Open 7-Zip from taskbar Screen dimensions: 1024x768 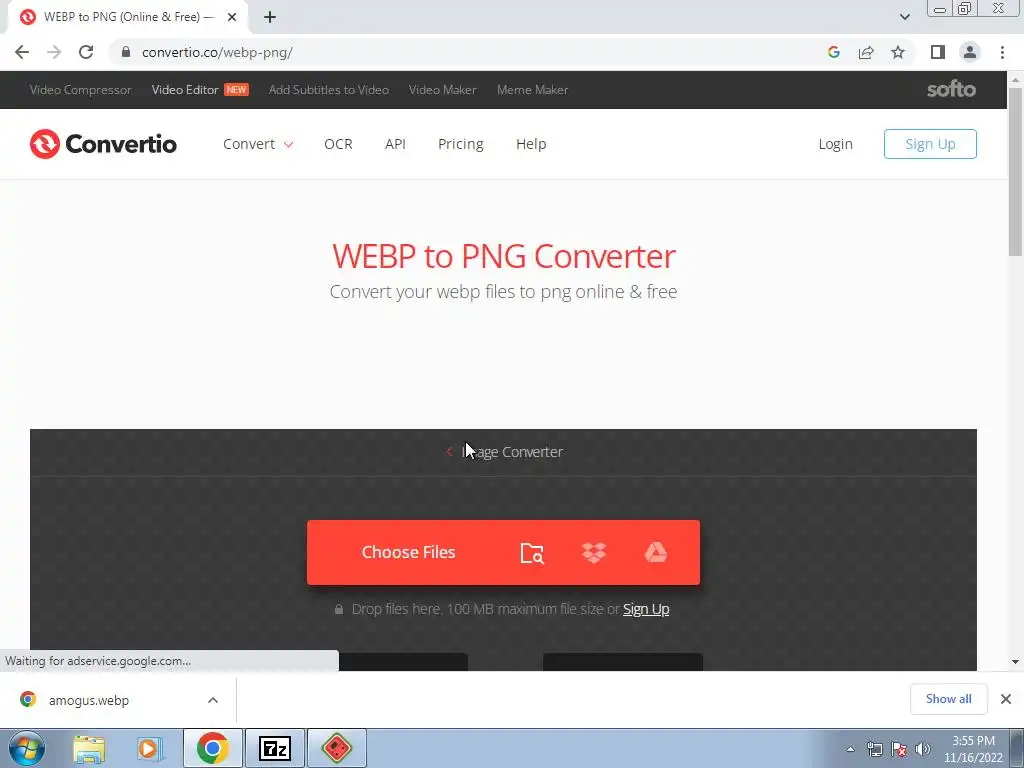[274, 748]
